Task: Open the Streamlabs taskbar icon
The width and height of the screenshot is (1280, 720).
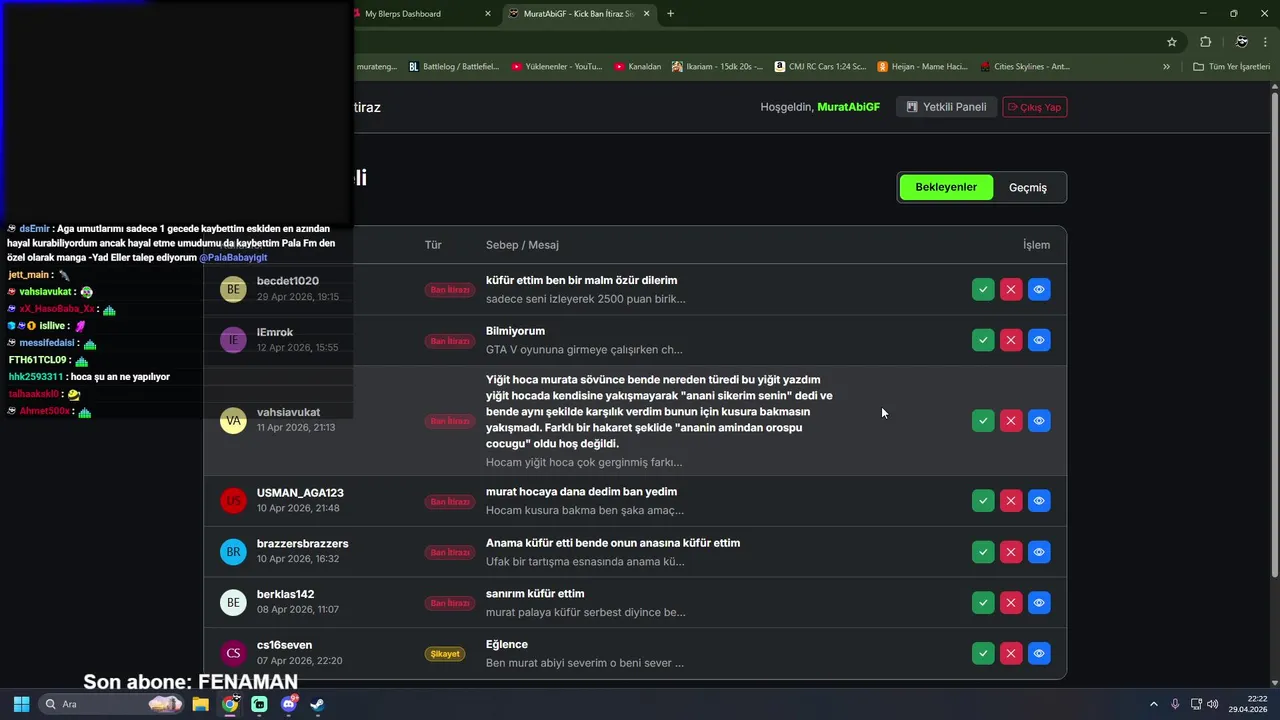Action: [x=260, y=704]
